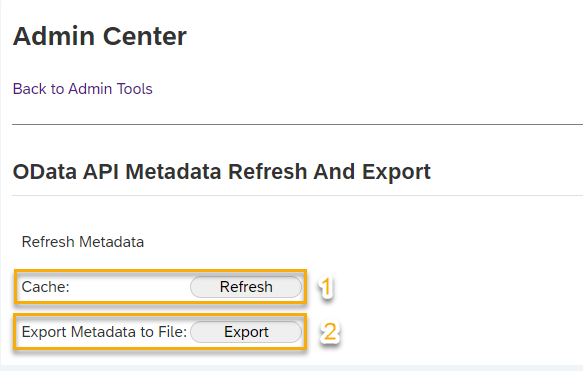This screenshot has height=371, width=583.
Task: Click the Refresh button for Cache
Action: pyautogui.click(x=246, y=287)
